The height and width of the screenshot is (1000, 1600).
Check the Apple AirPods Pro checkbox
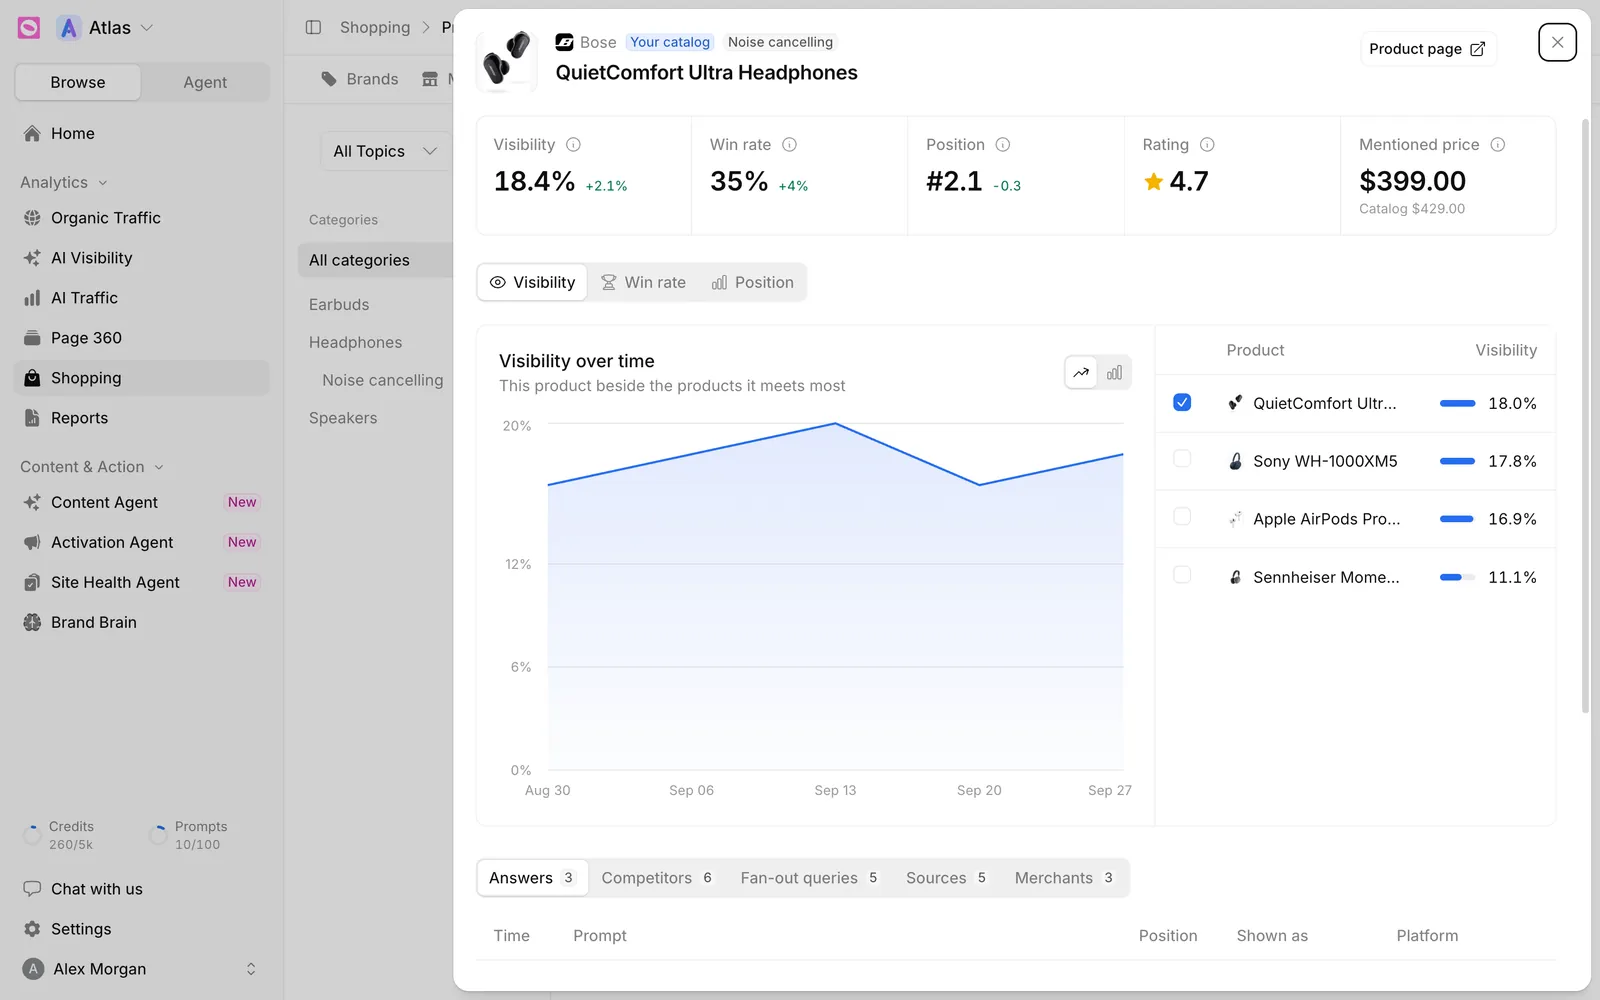click(1182, 517)
